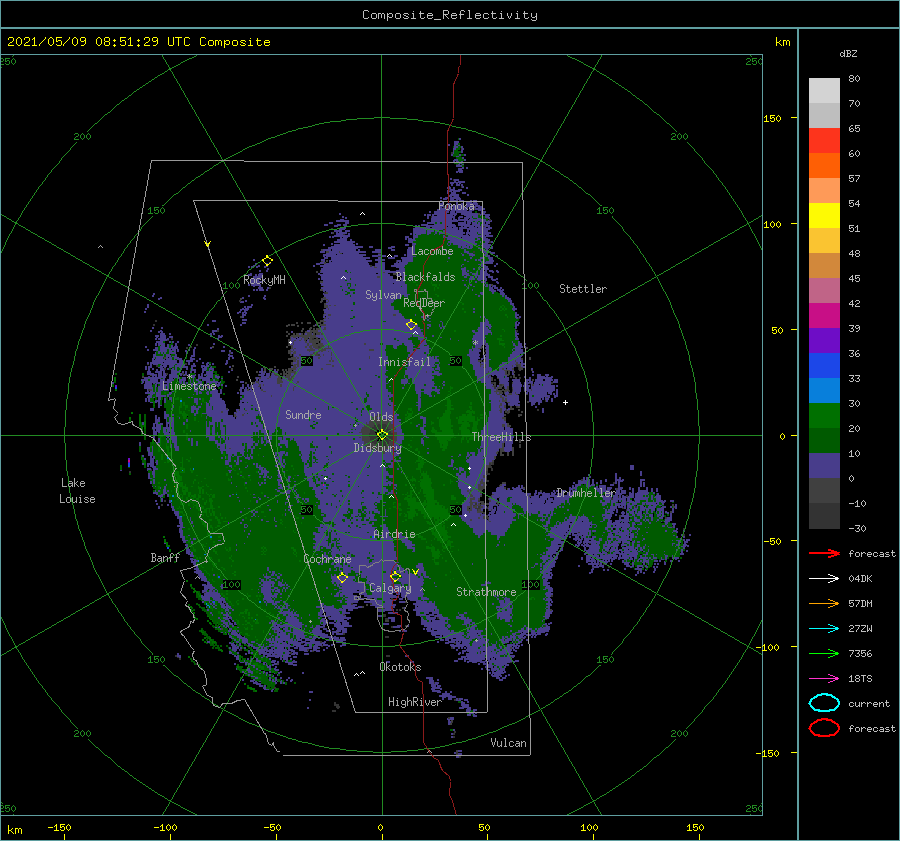Image resolution: width=900 pixels, height=841 pixels.
Task: Click the cyan 'current' ellipse legend icon
Action: (824, 703)
